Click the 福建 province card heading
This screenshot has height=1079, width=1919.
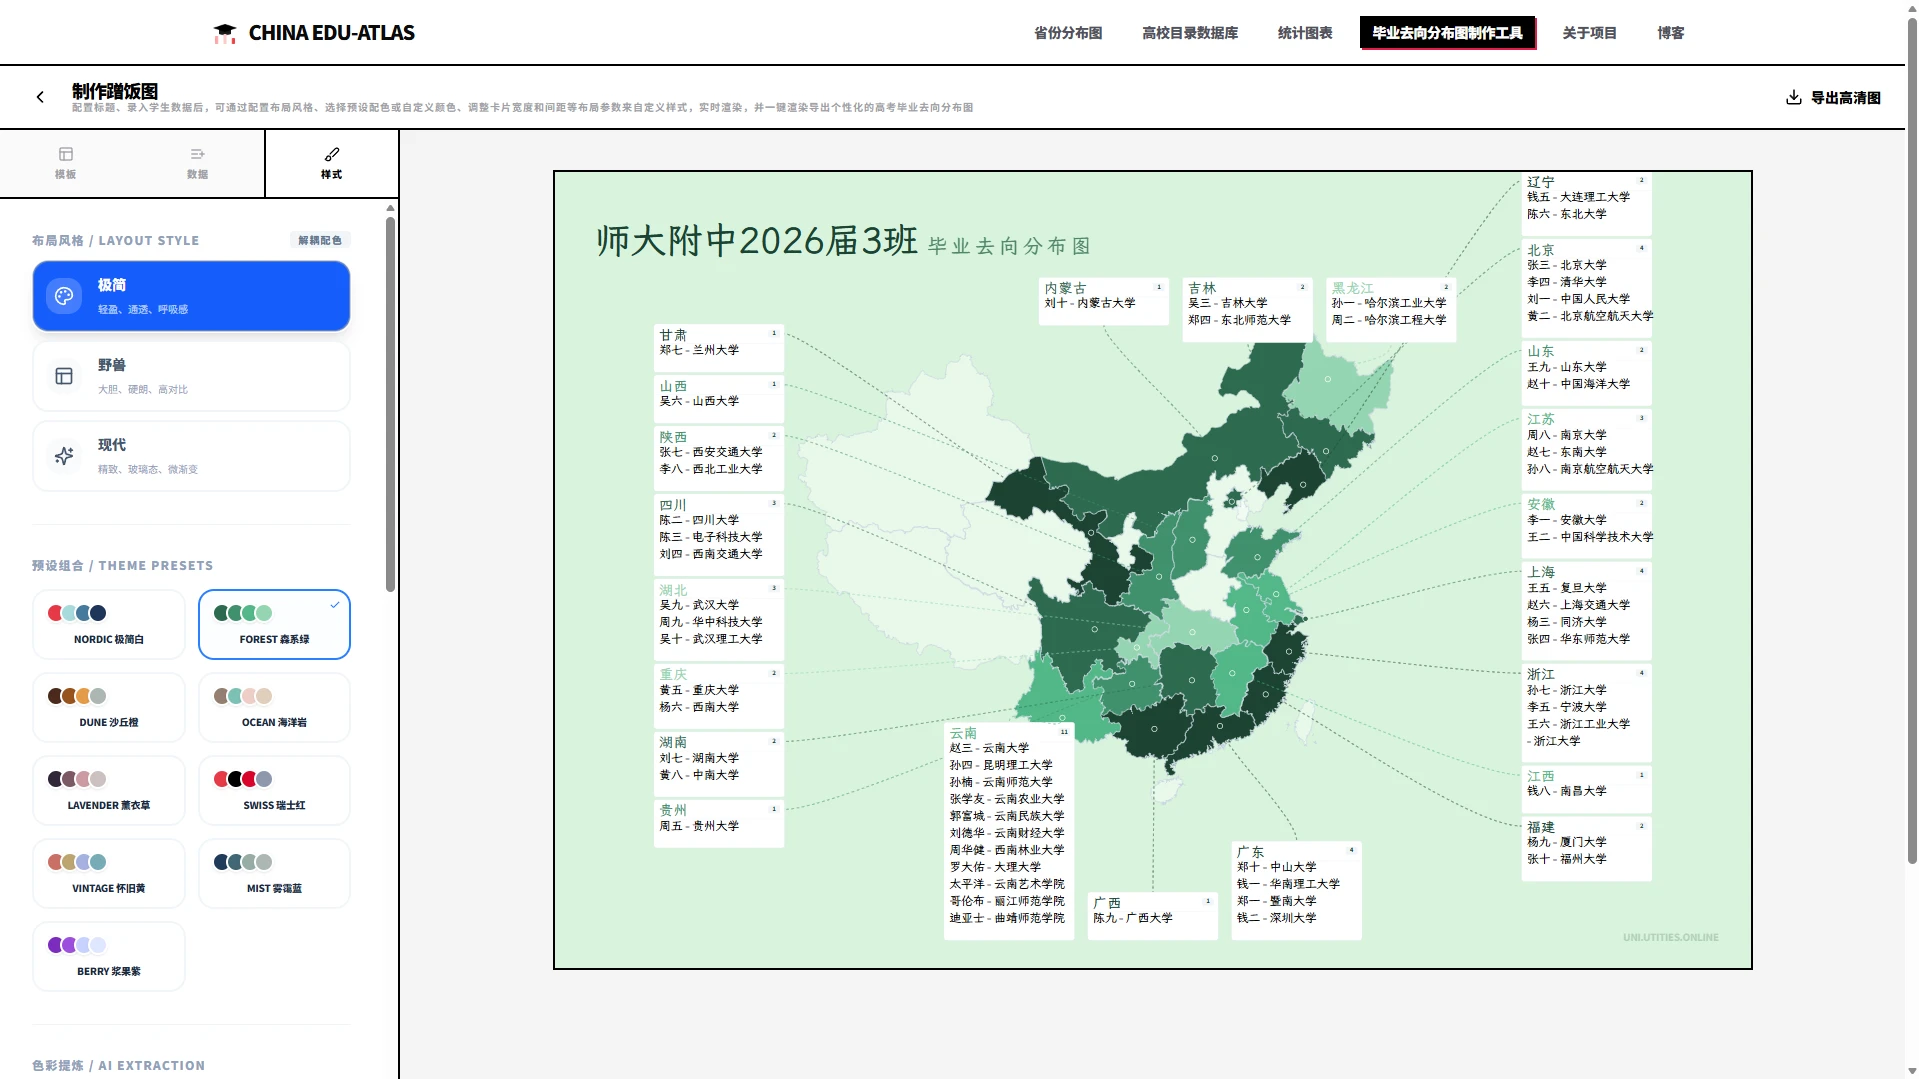(x=1541, y=827)
